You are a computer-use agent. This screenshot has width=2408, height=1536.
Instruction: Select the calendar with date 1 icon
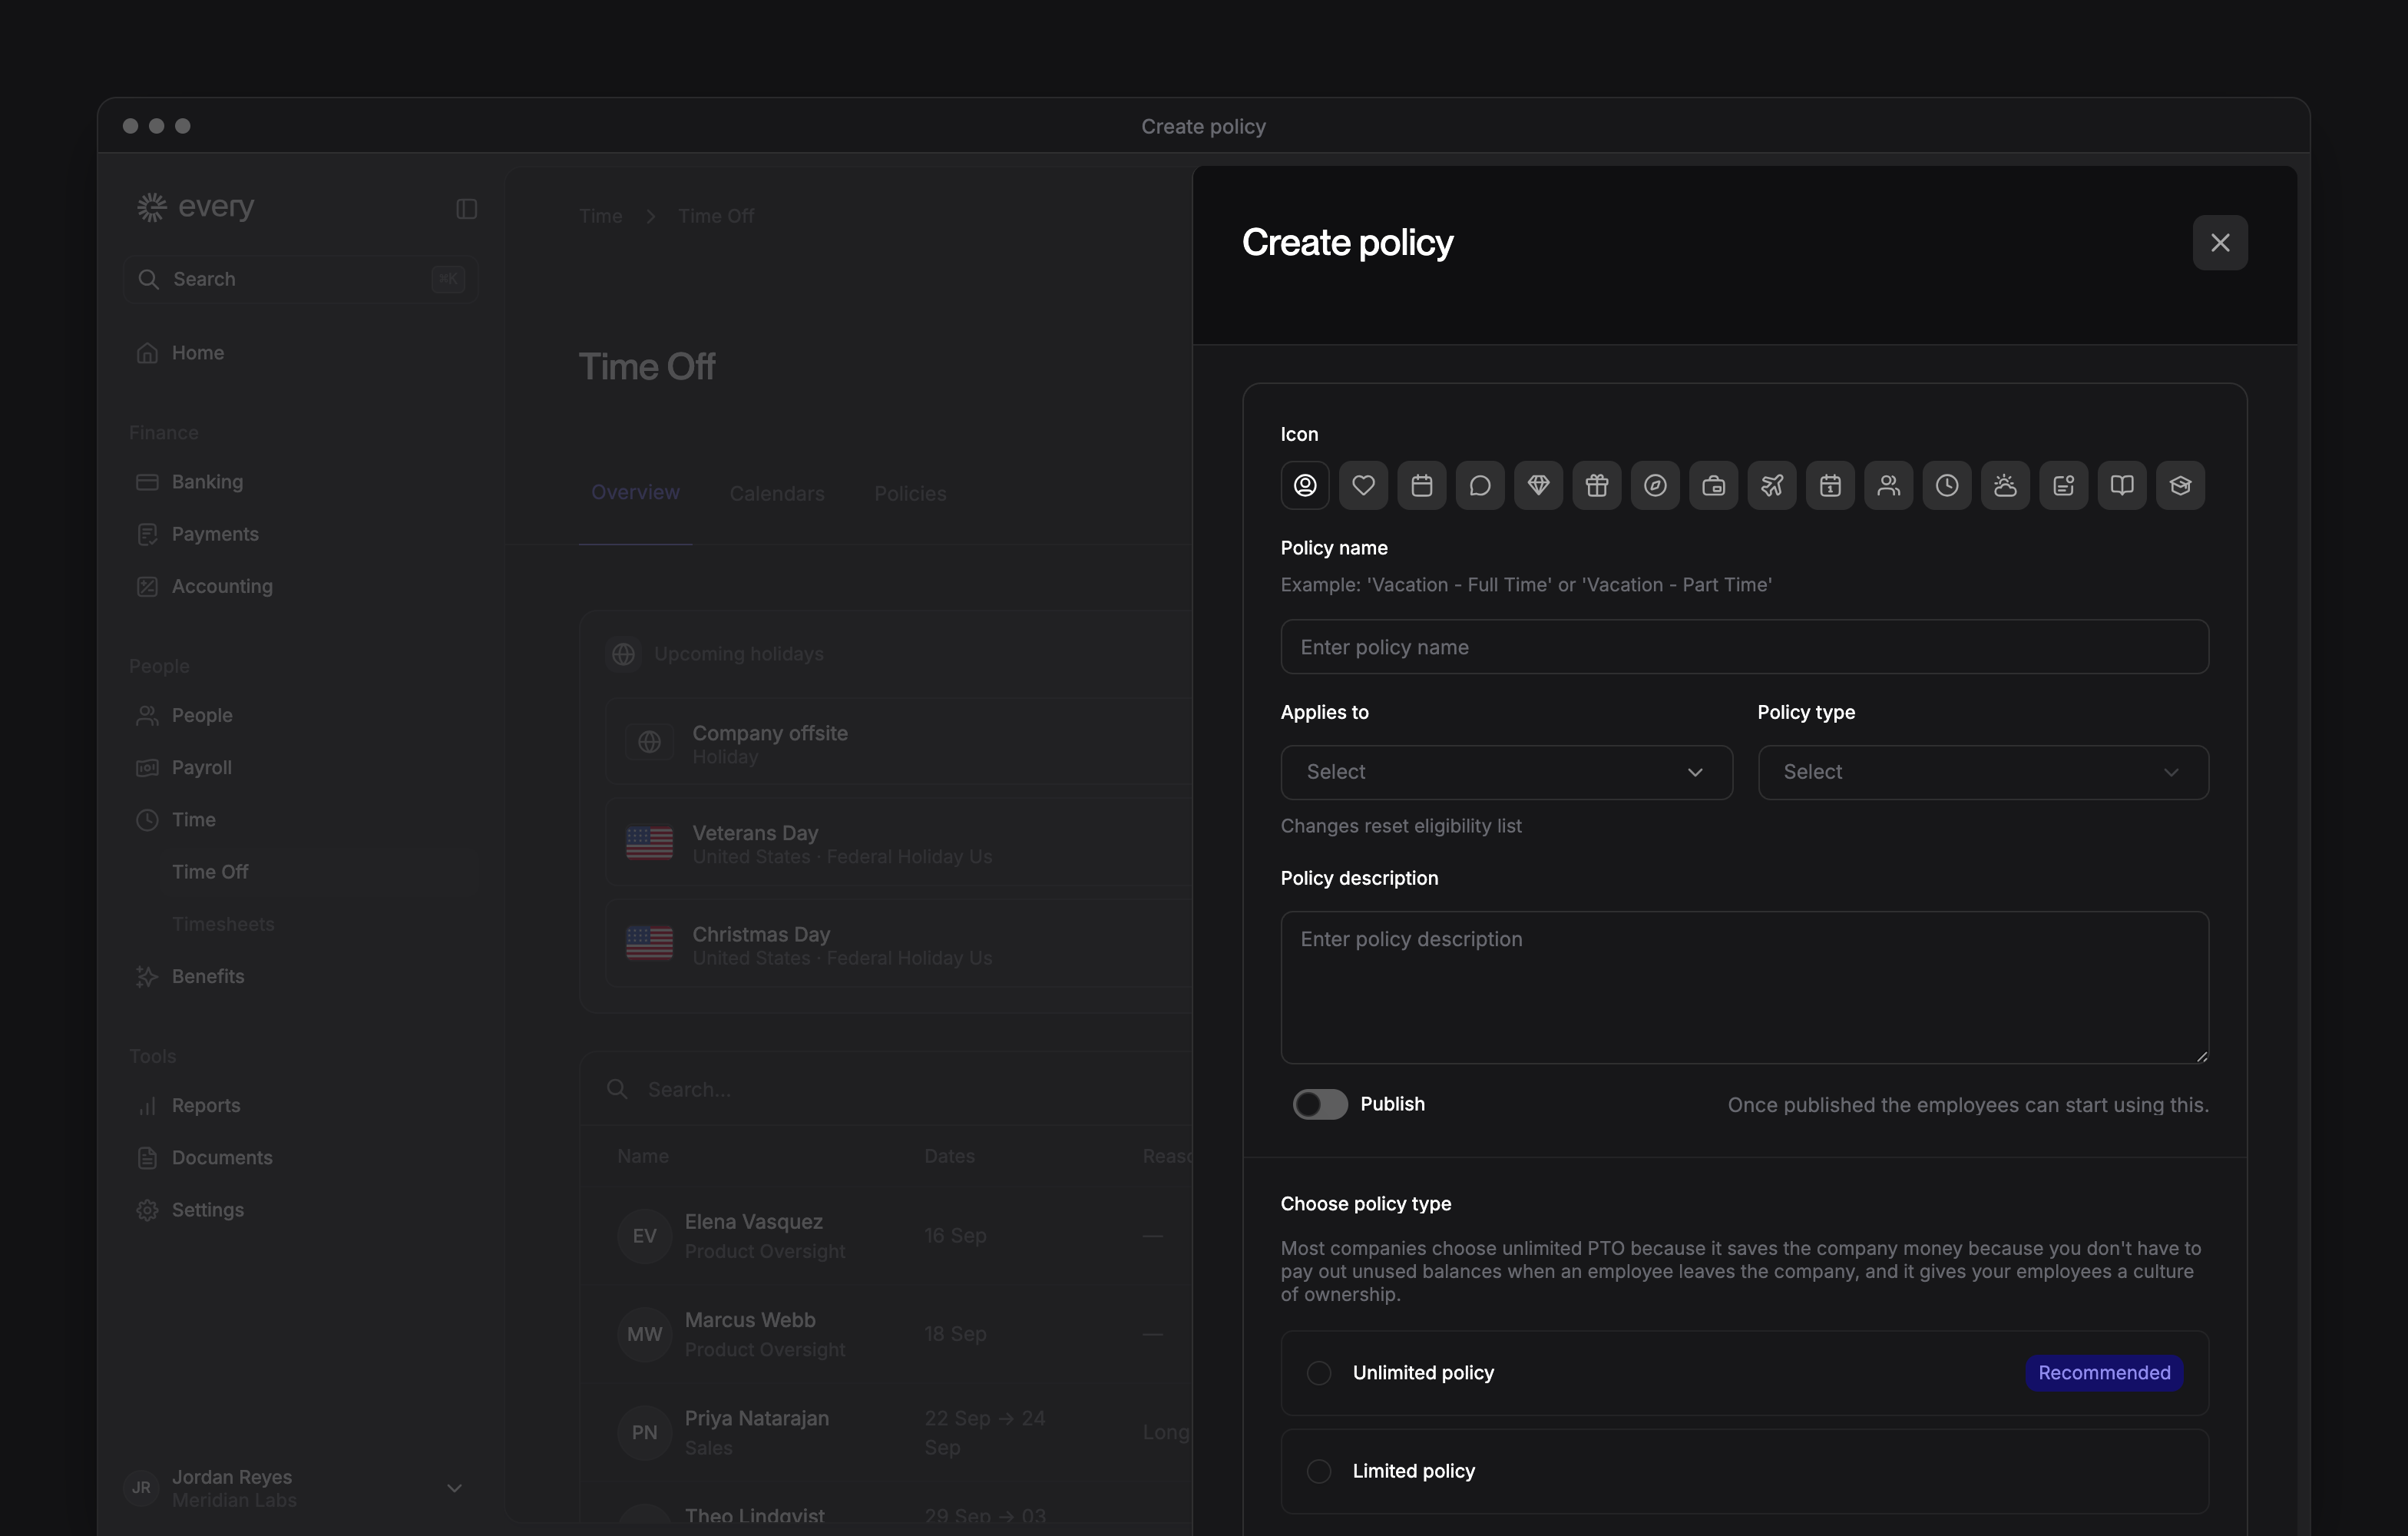(1830, 485)
